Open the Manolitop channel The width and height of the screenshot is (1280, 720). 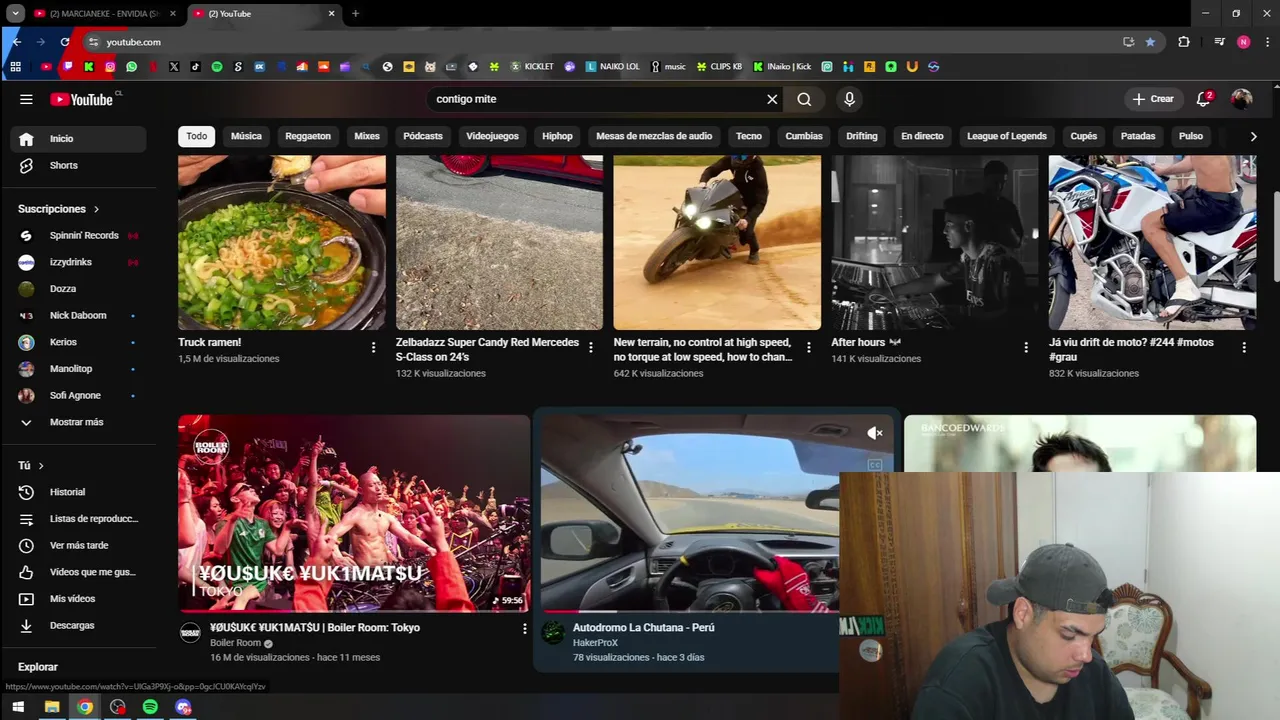(78, 369)
